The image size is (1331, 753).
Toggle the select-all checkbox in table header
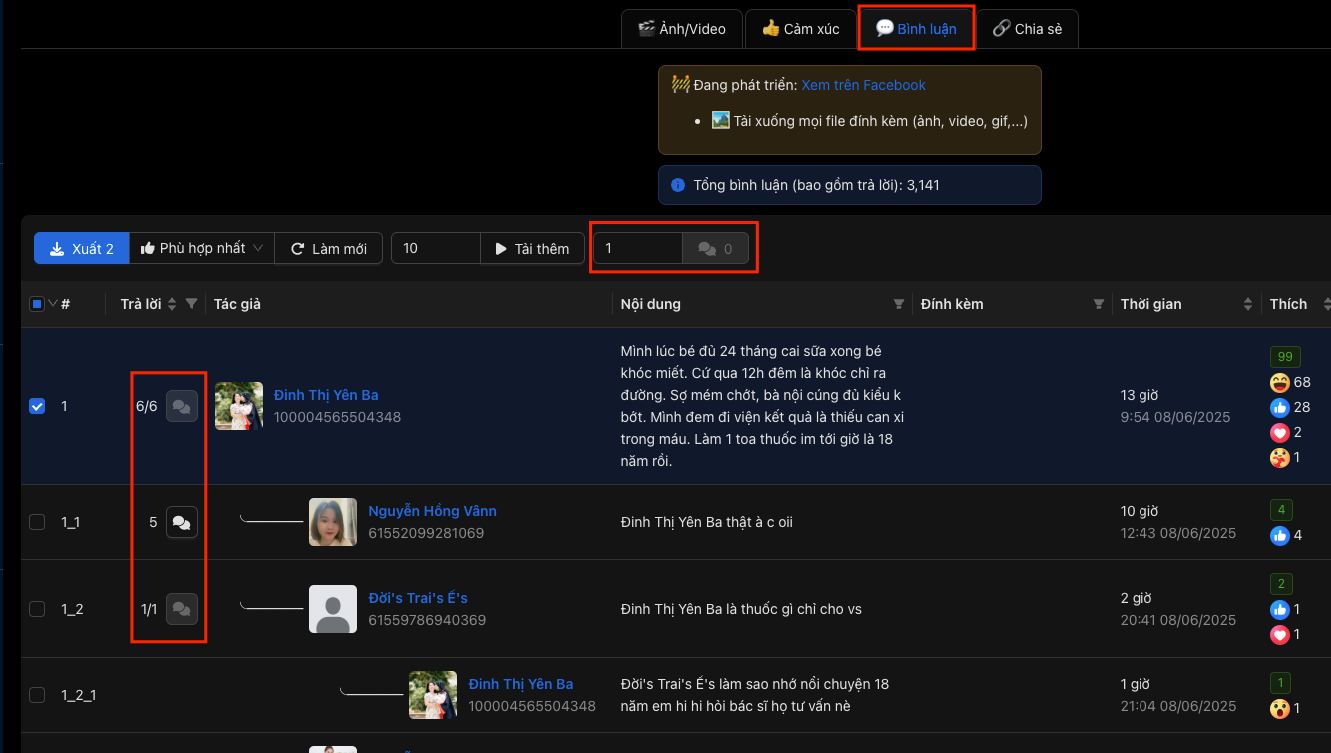tap(37, 304)
